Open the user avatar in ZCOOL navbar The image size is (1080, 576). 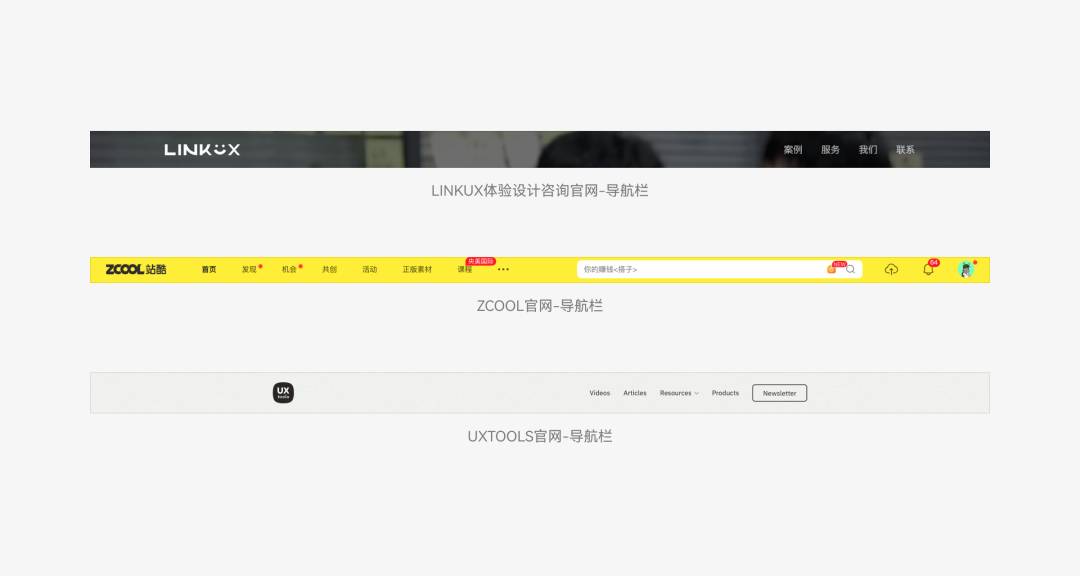(966, 269)
